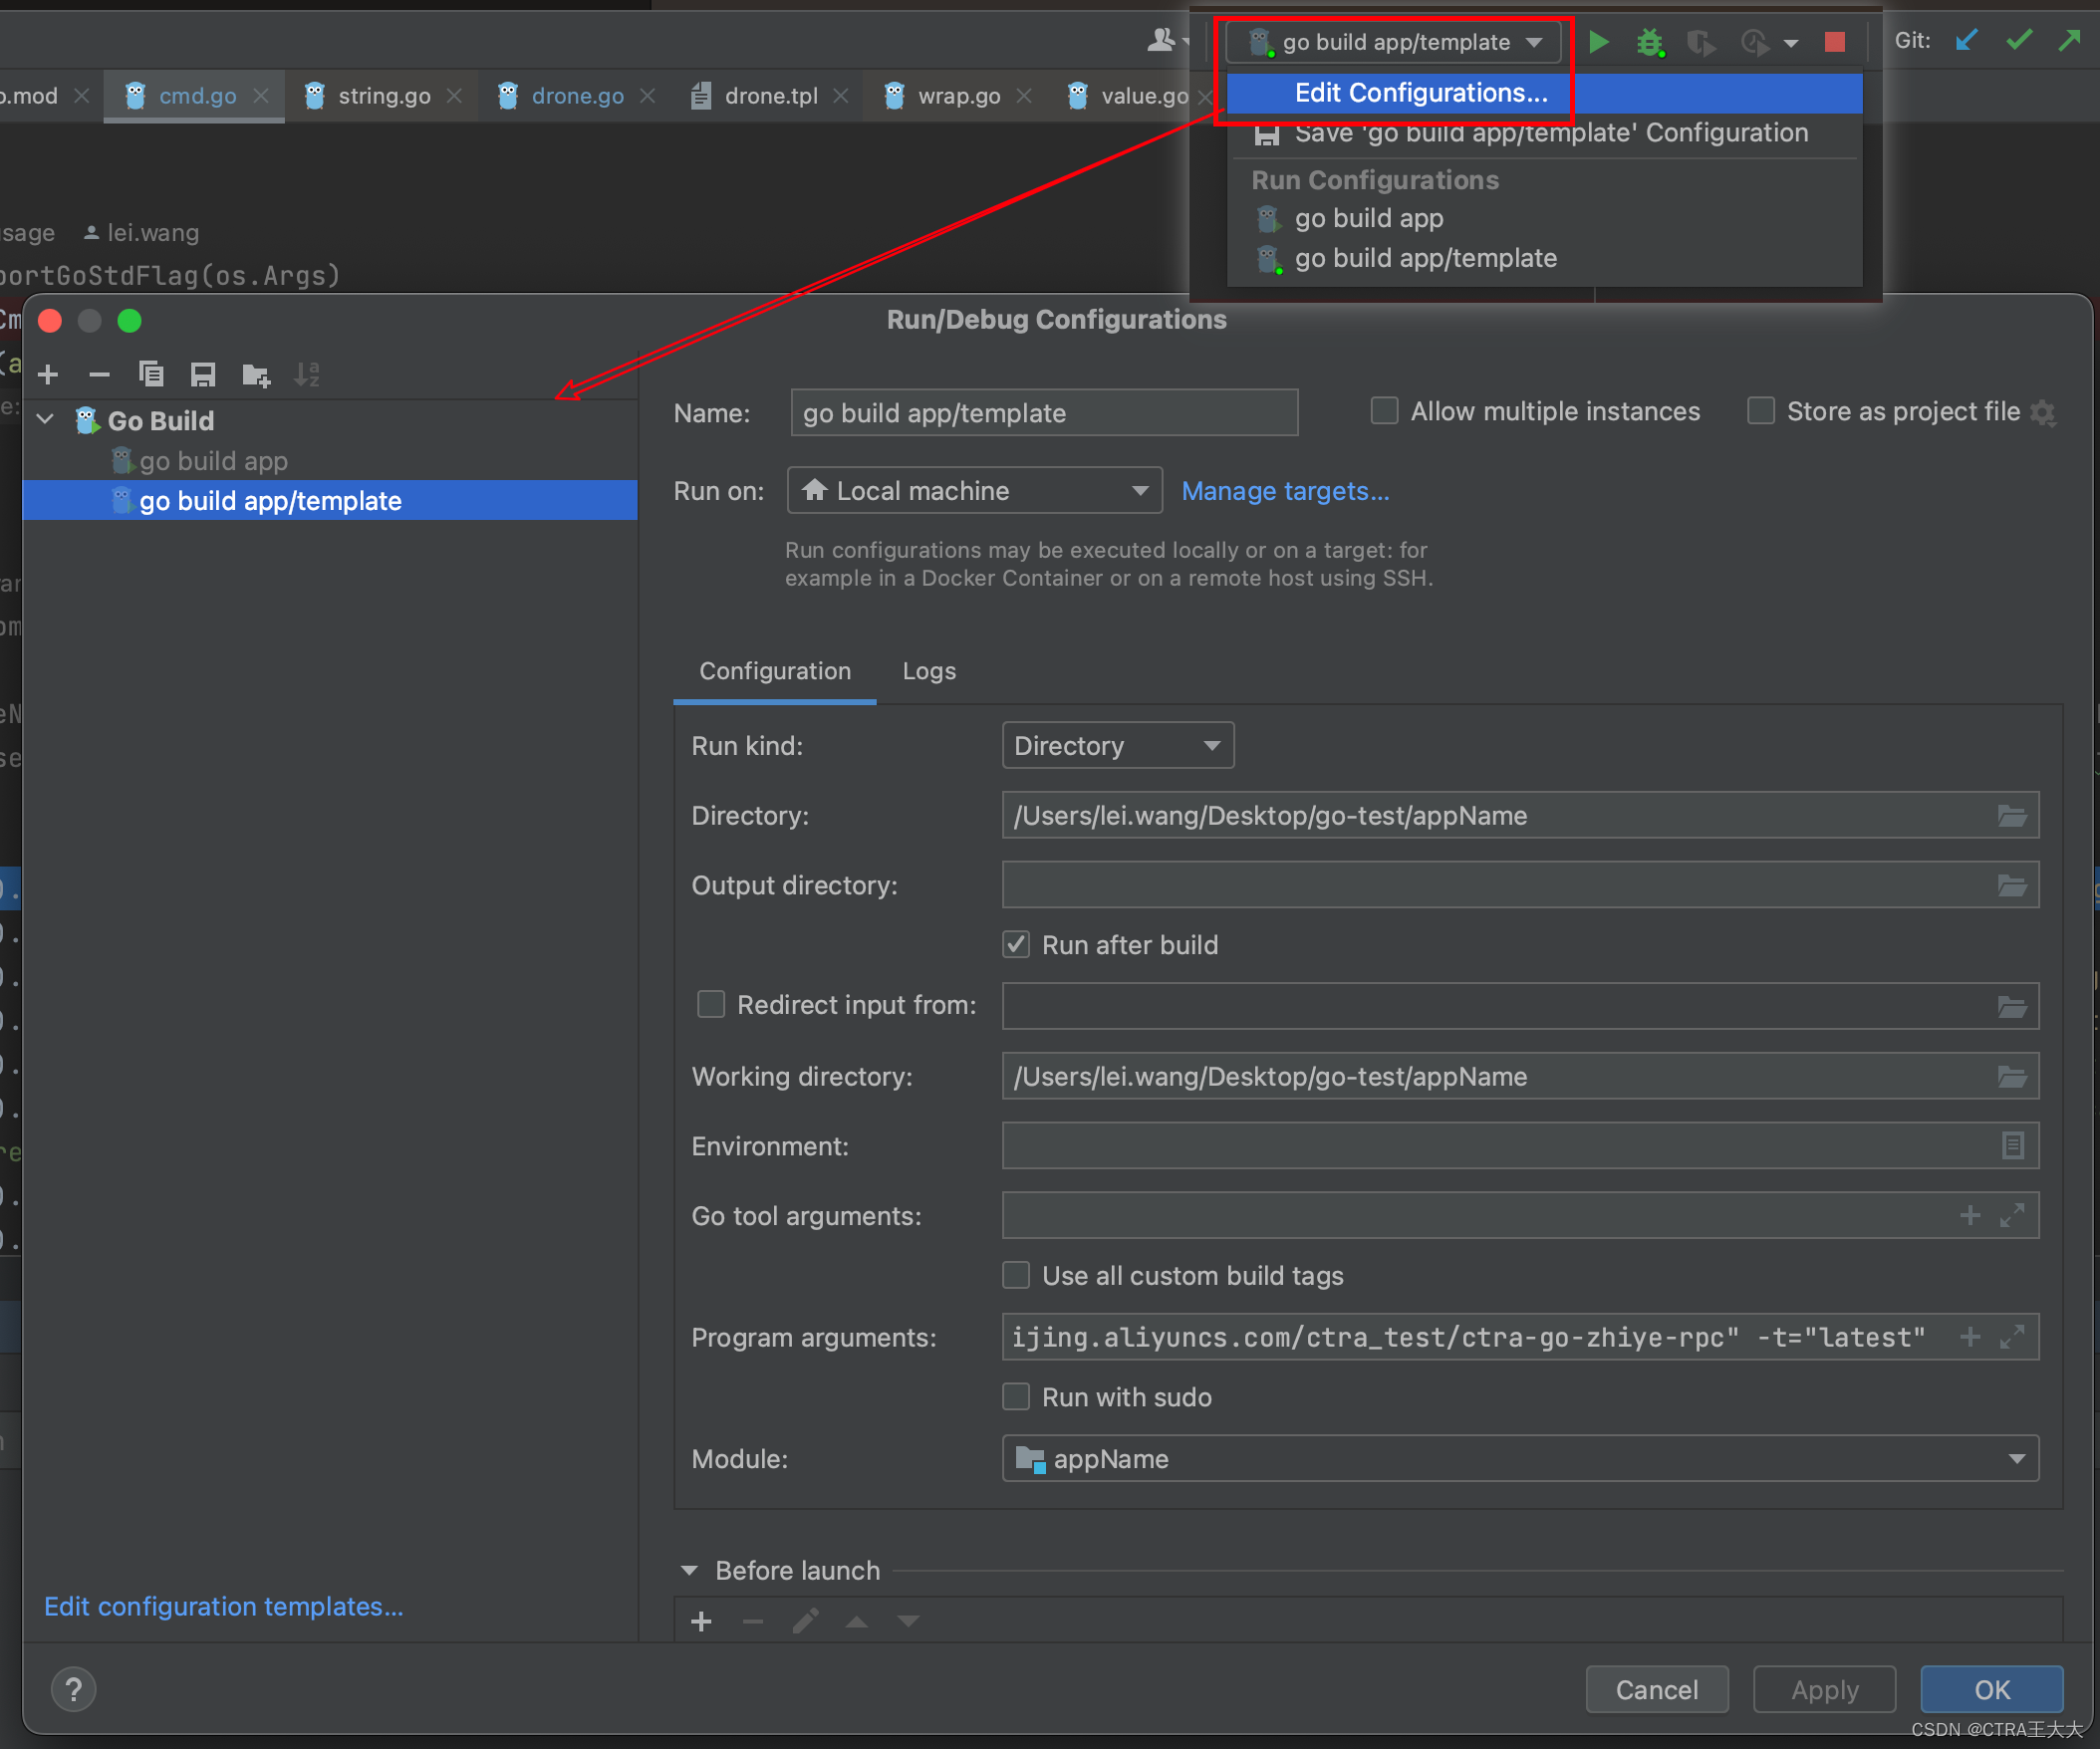Click the Manage targets link
This screenshot has height=1749, width=2100.
(1285, 491)
